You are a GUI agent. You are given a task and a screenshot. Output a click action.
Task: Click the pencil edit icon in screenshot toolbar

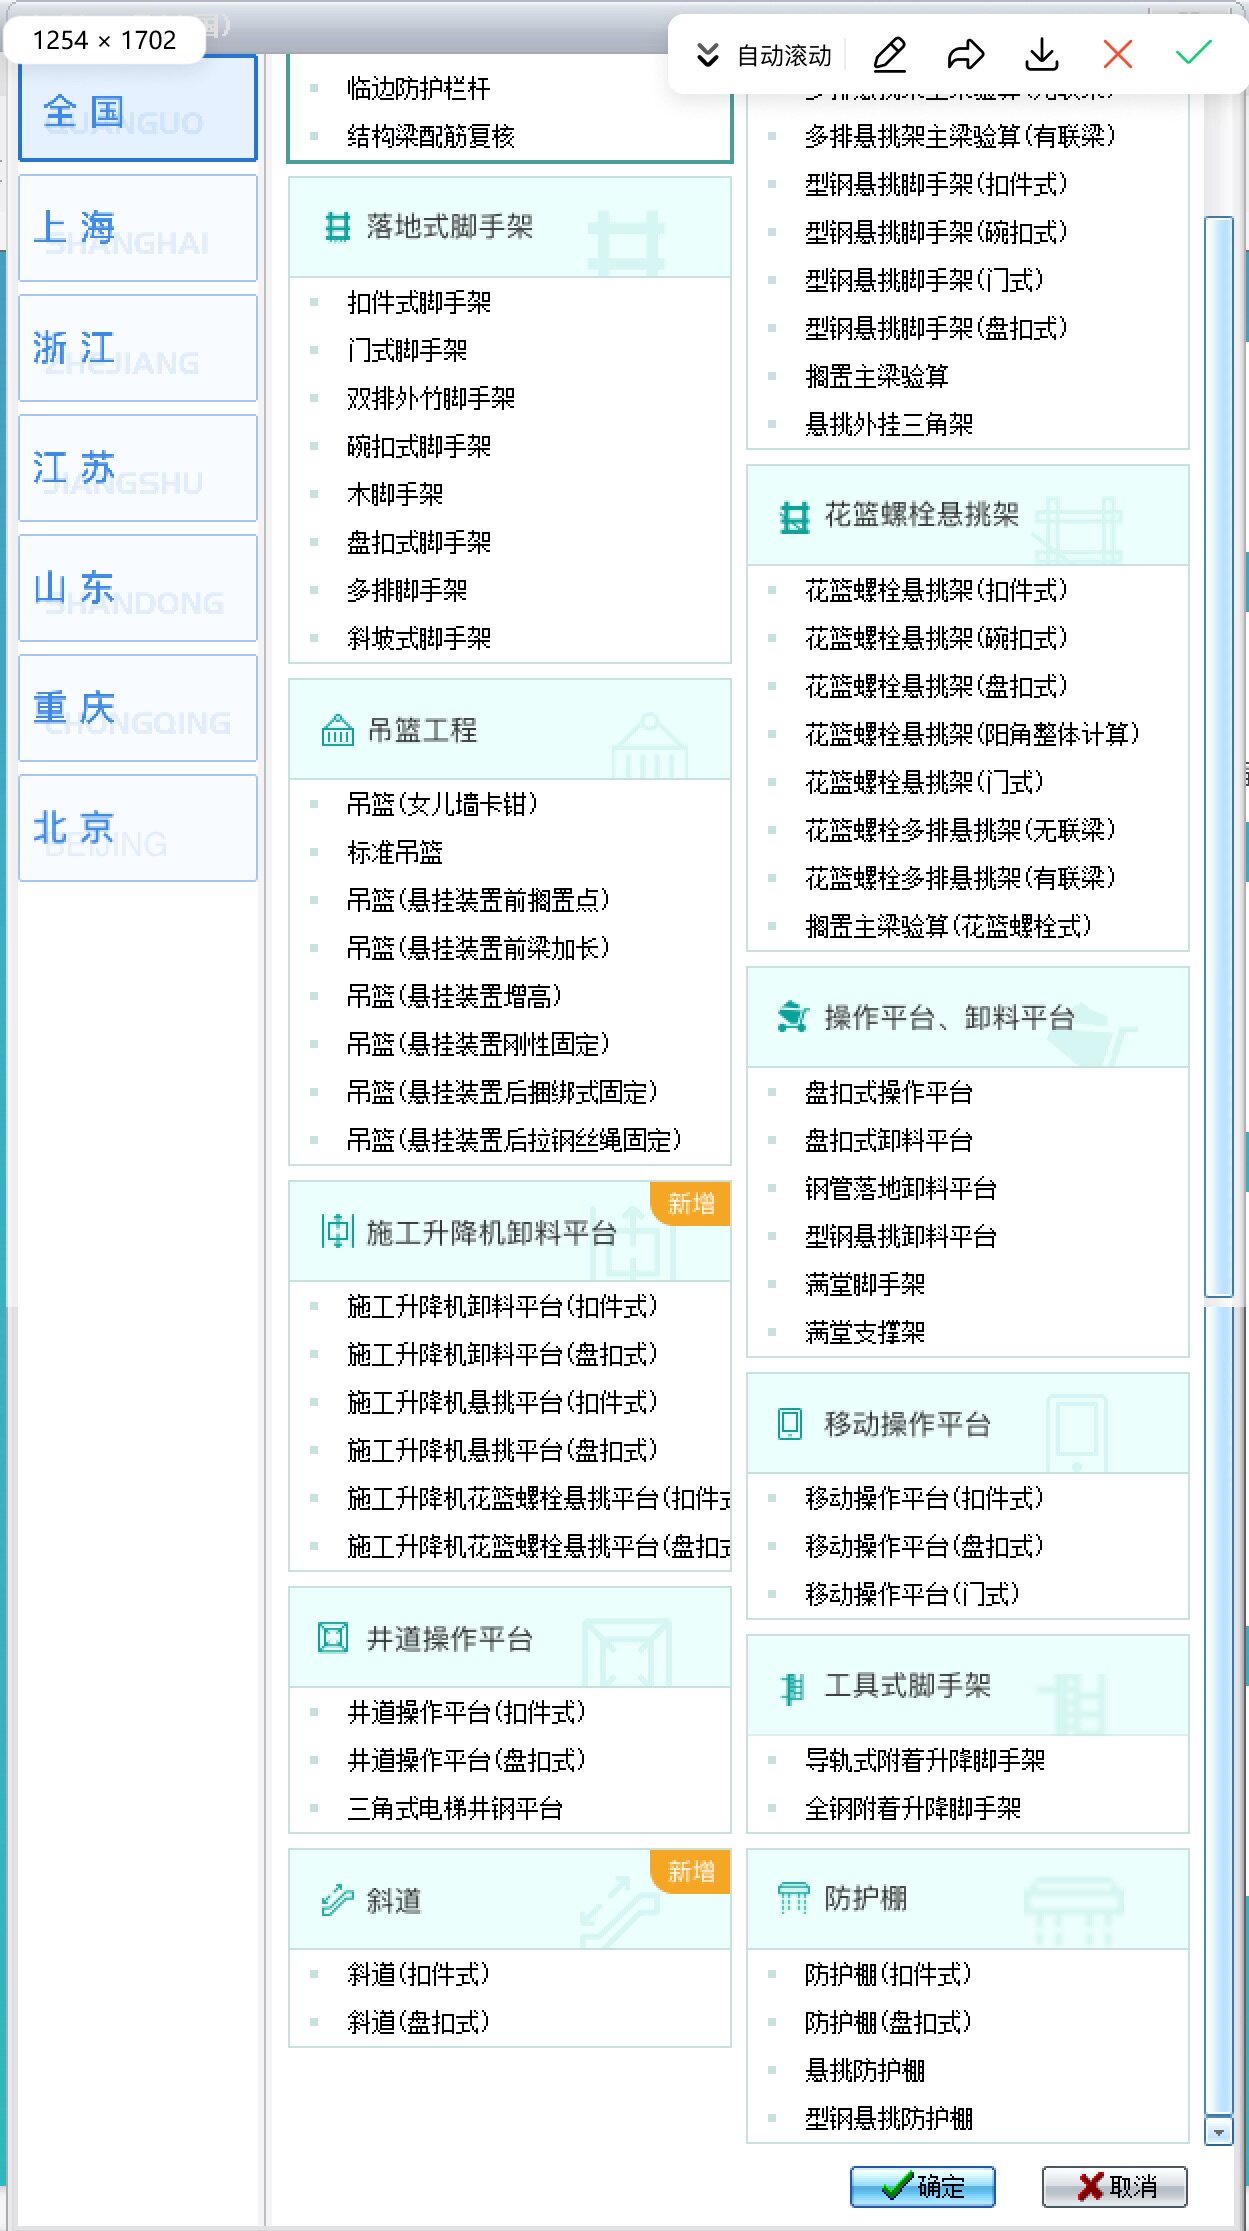[x=889, y=54]
